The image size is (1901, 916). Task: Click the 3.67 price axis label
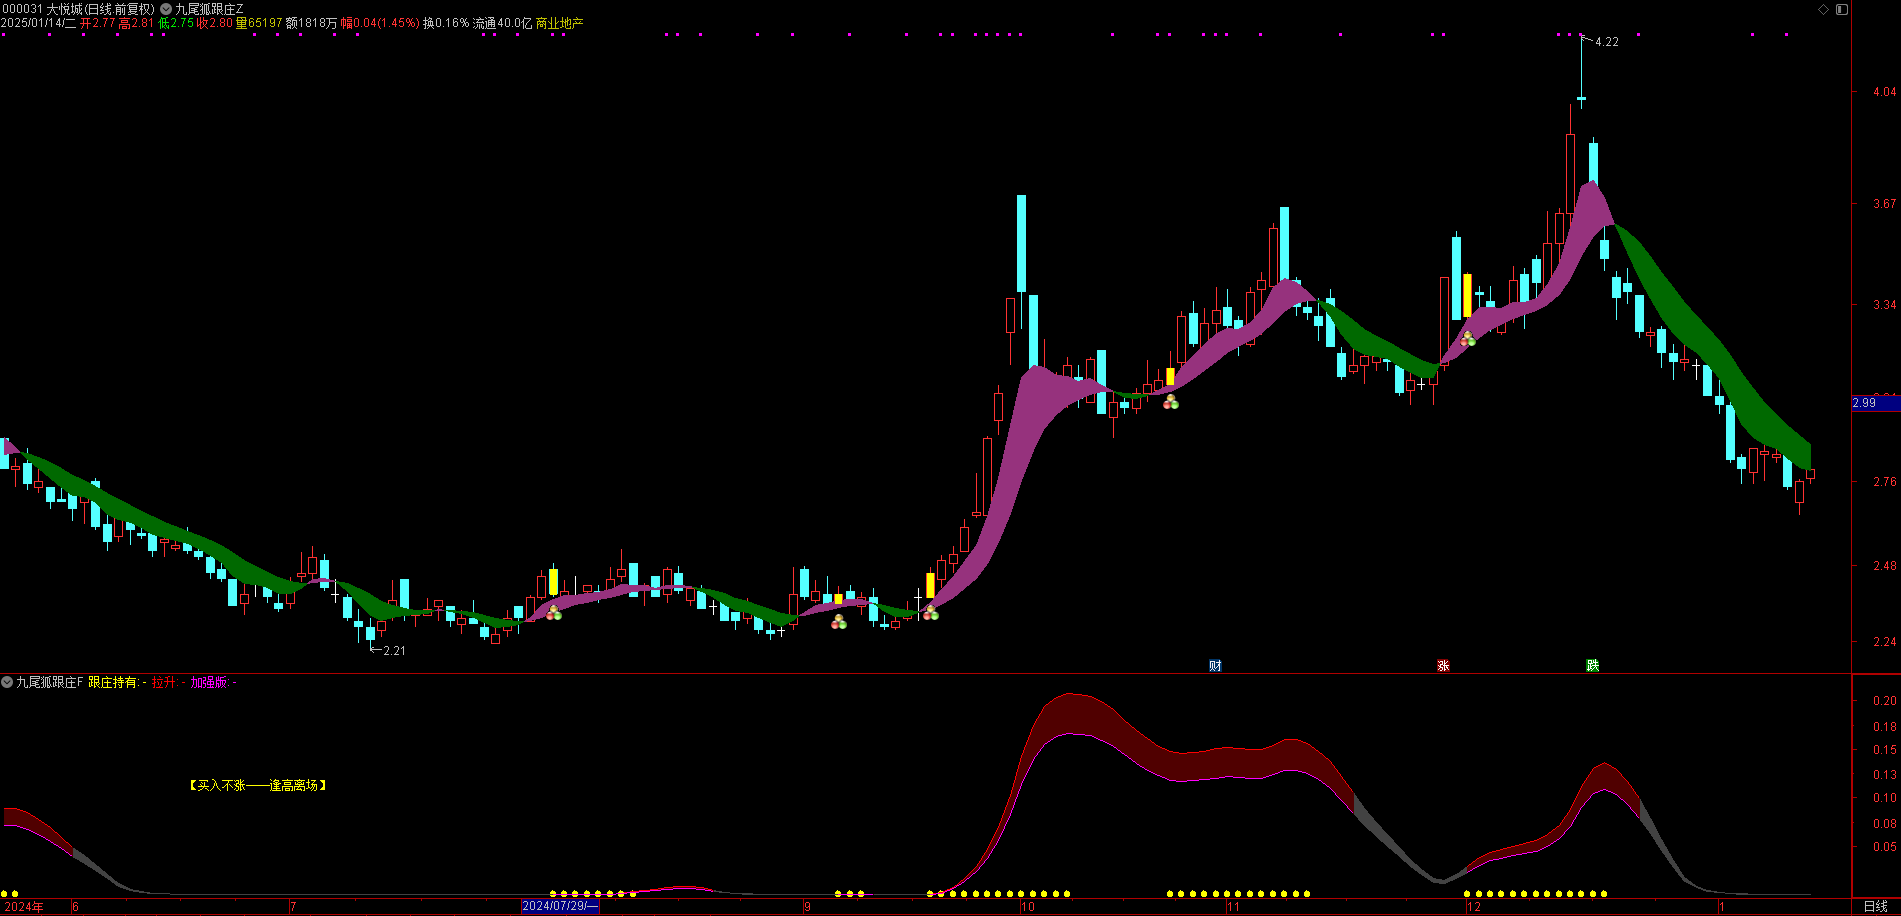(x=1884, y=204)
